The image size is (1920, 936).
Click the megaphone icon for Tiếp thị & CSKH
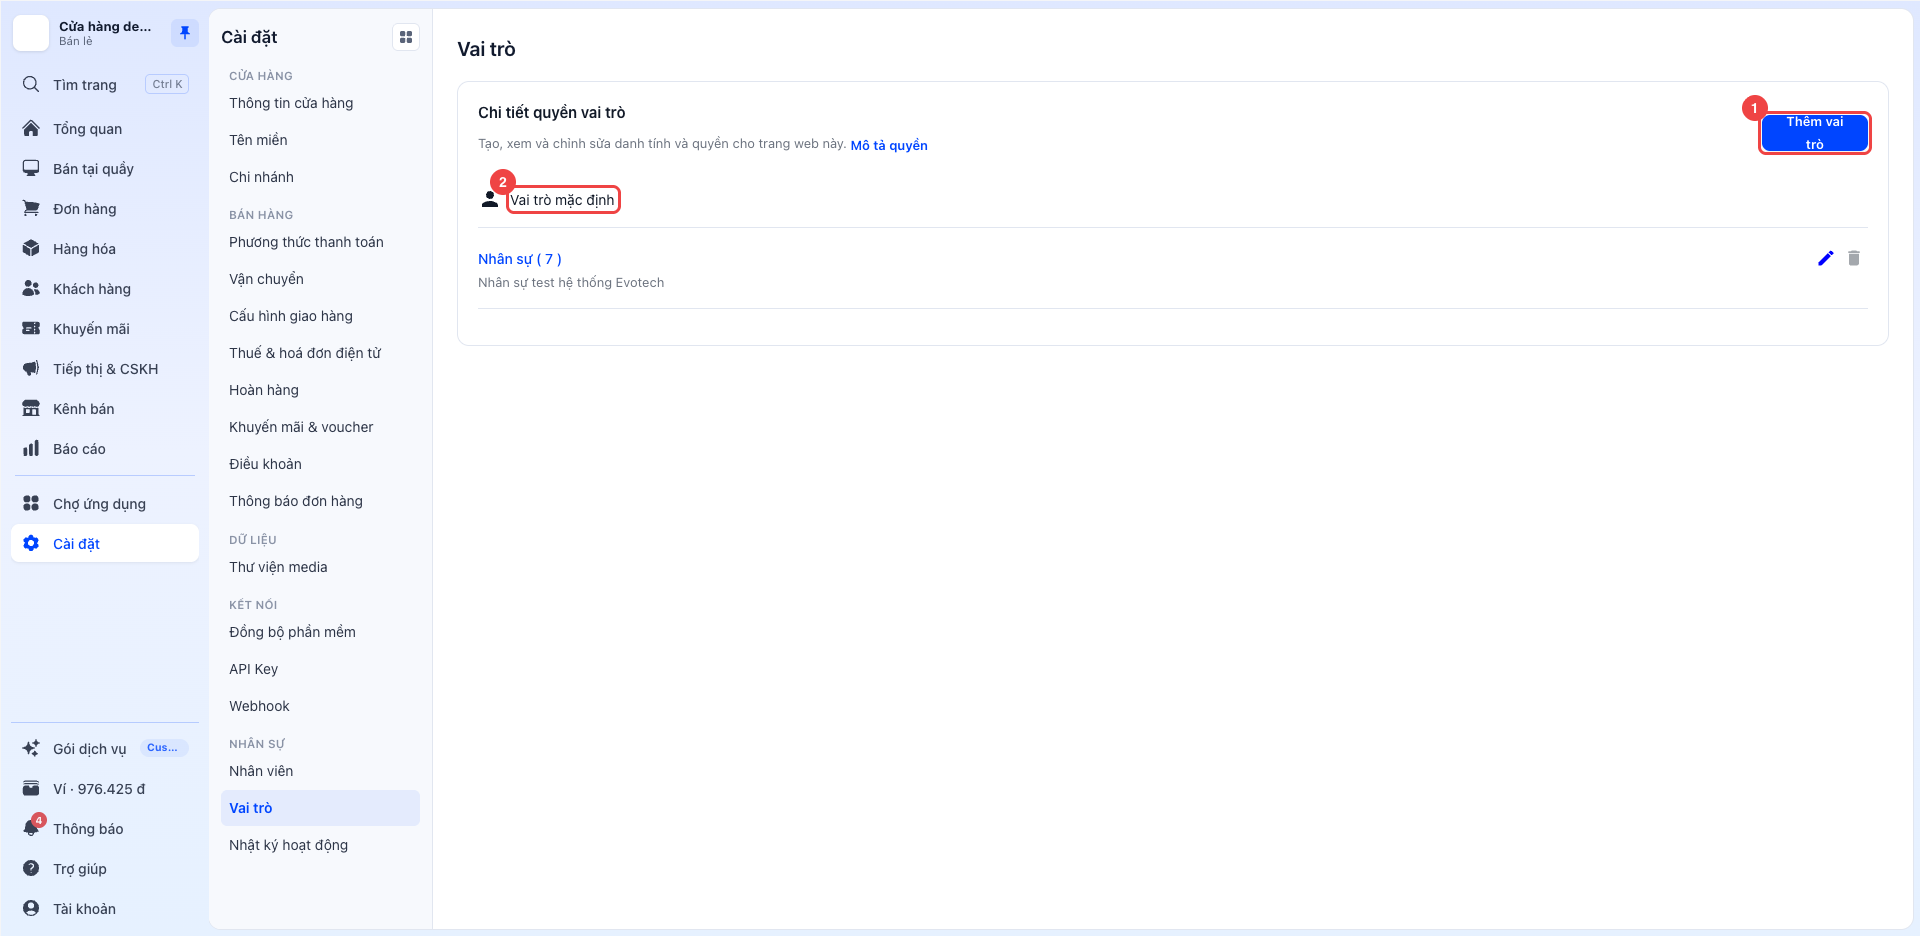click(31, 368)
